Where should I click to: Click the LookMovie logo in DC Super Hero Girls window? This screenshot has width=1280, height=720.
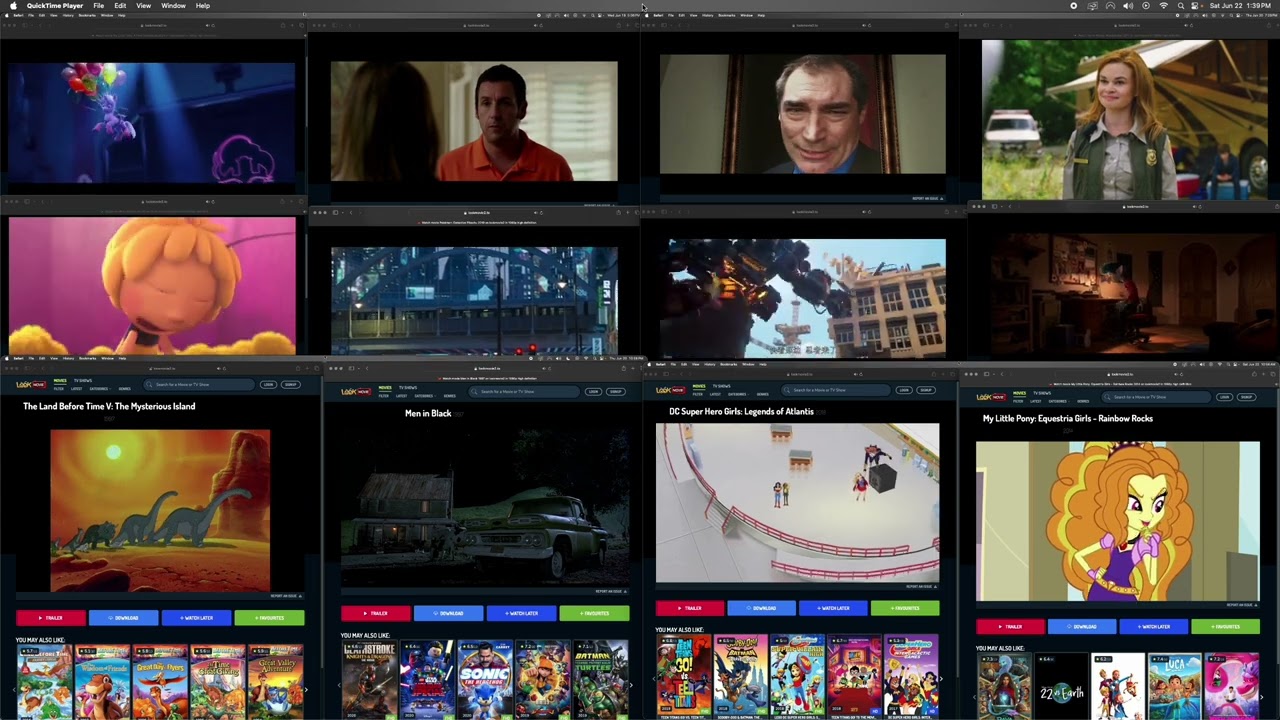tap(671, 389)
